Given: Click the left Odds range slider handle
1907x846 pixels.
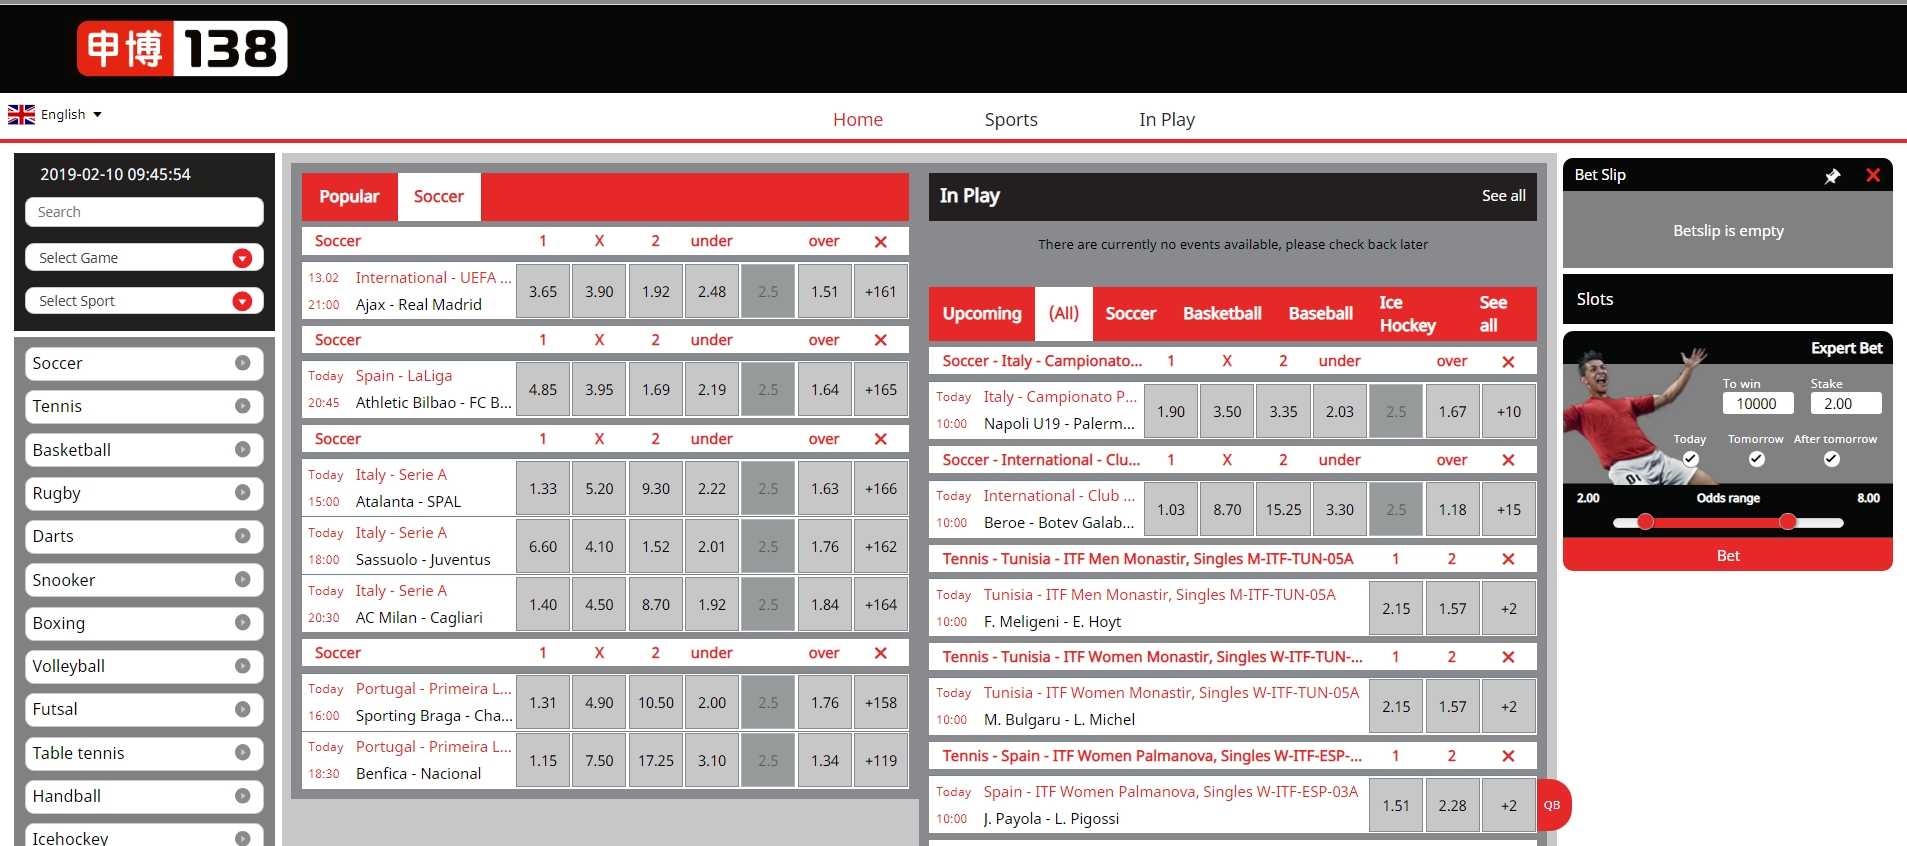Looking at the screenshot, I should (x=1645, y=521).
